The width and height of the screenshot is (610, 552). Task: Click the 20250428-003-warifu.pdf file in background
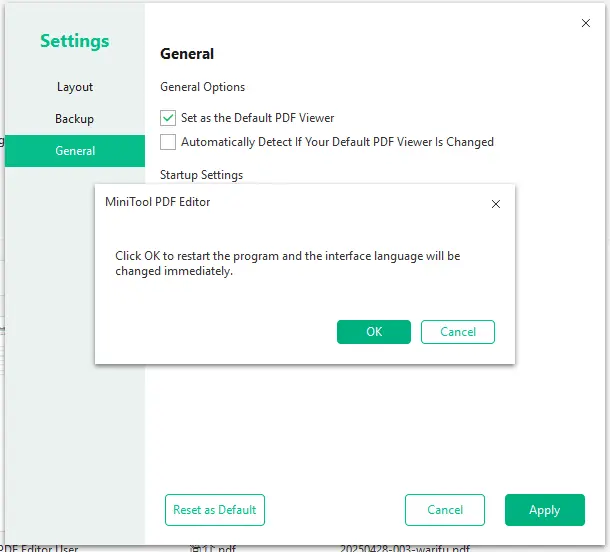(x=405, y=548)
